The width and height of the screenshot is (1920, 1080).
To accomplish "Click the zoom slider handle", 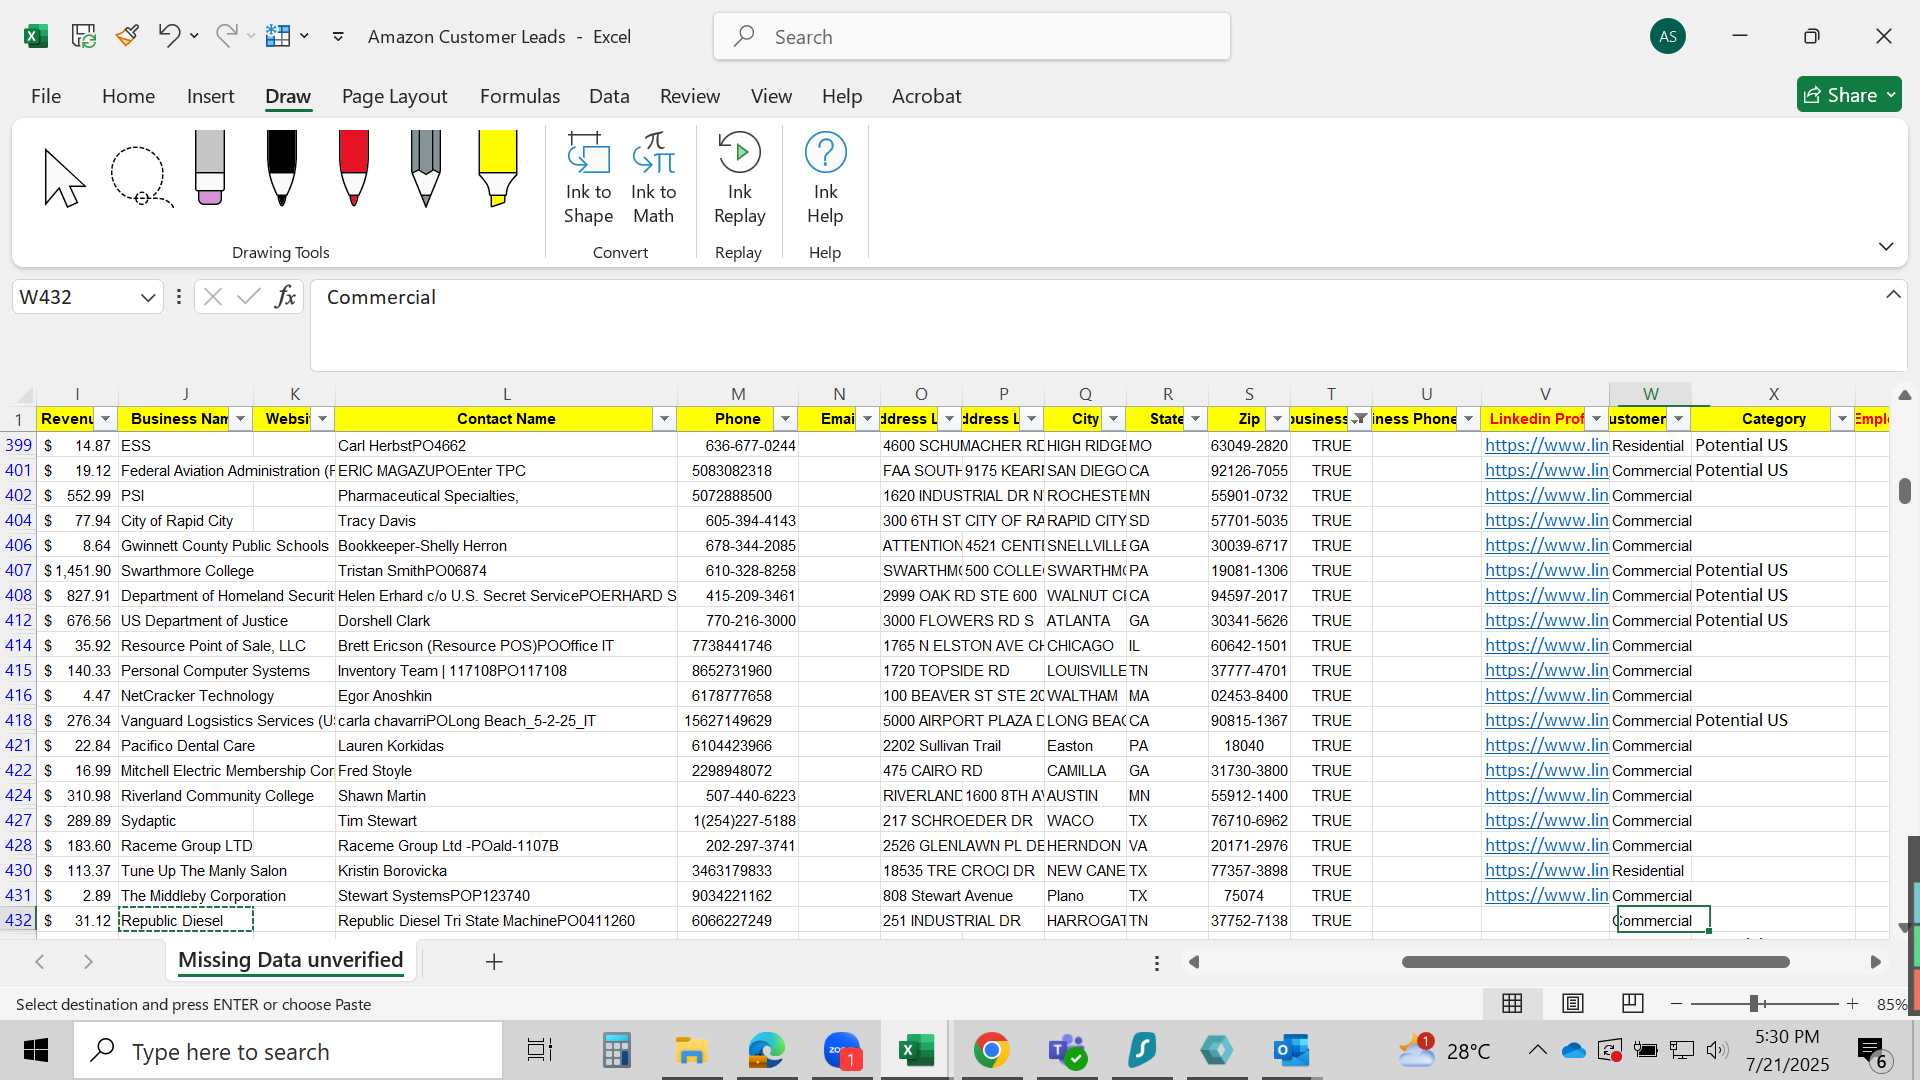I will pos(1754,1003).
